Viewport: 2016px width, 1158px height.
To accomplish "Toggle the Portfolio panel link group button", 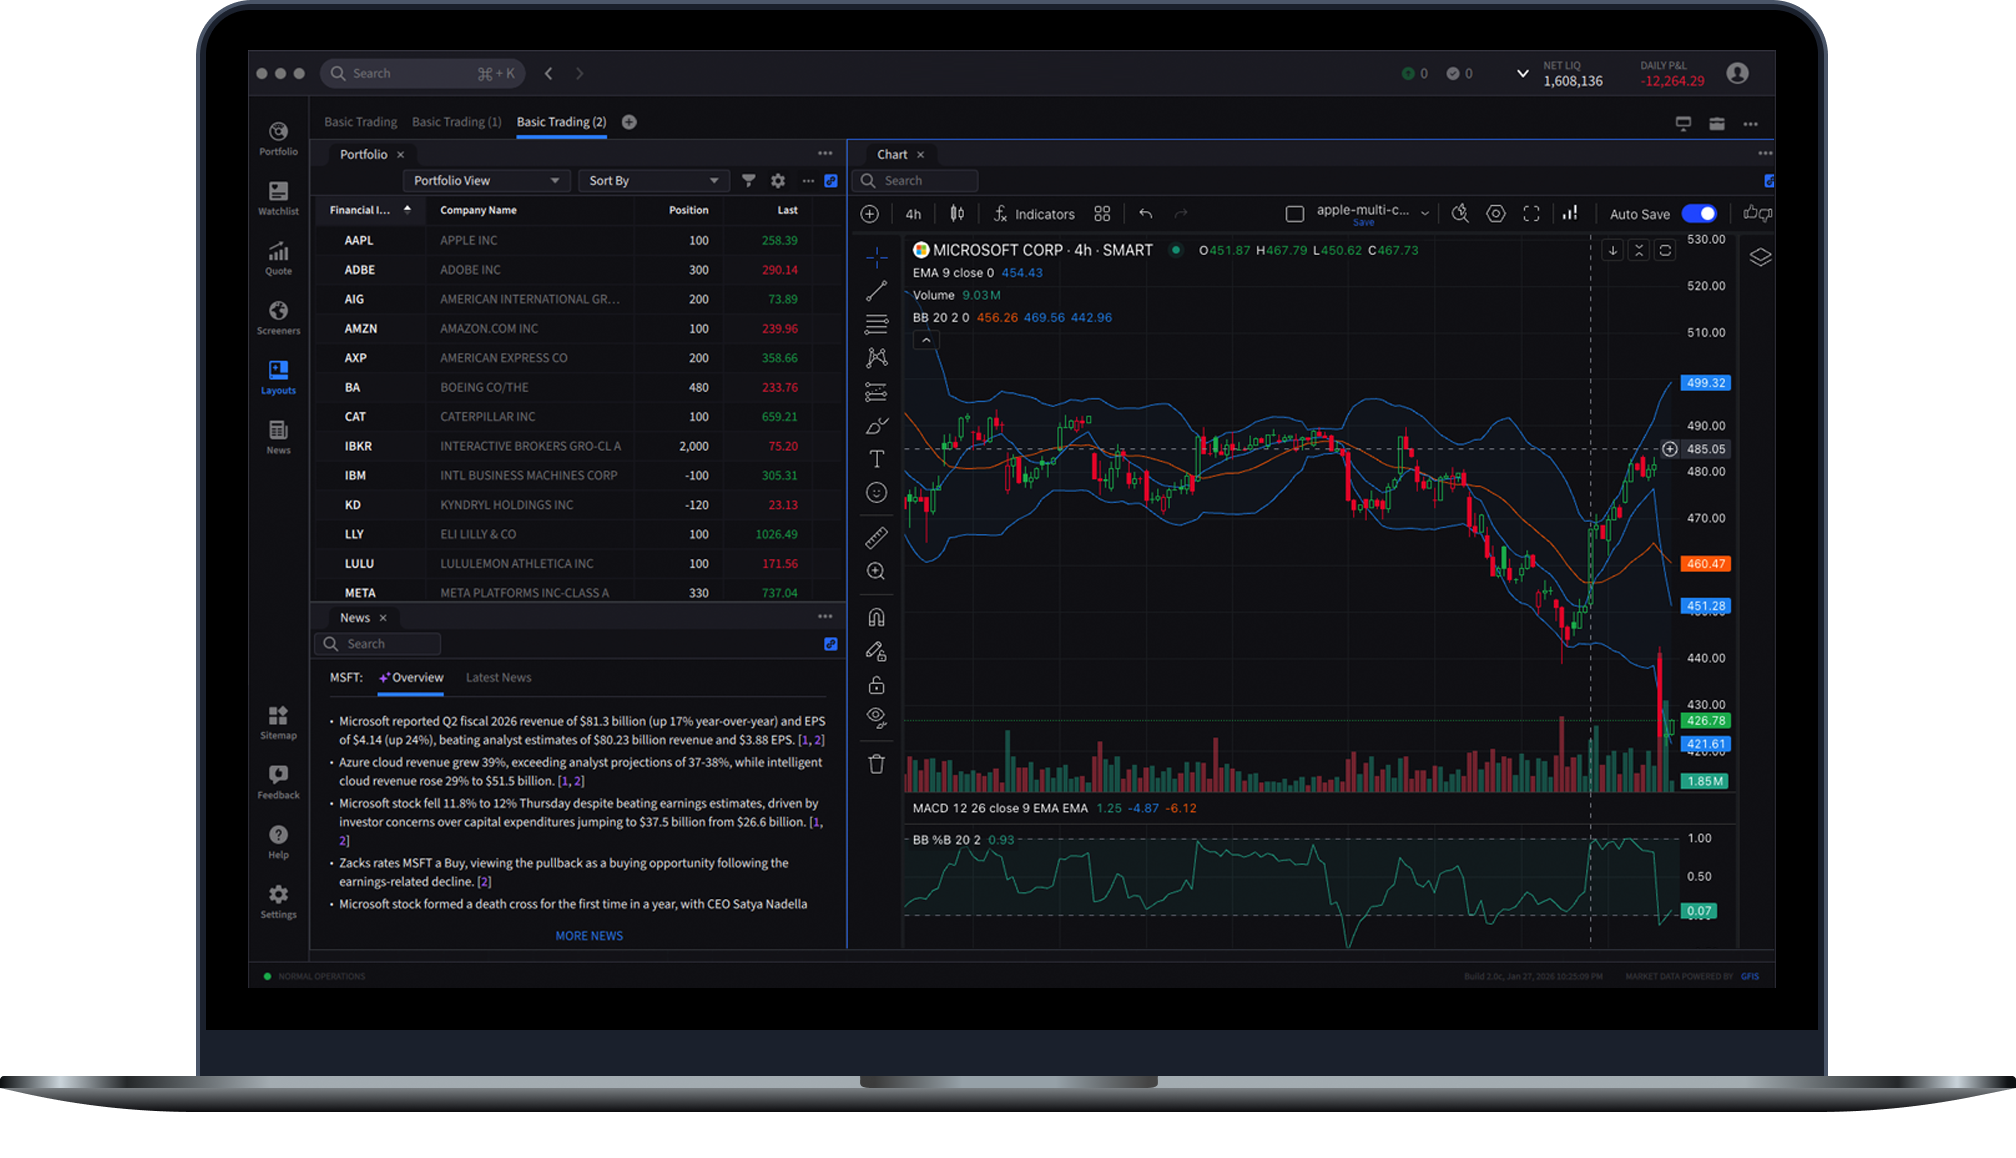I will click(x=831, y=181).
